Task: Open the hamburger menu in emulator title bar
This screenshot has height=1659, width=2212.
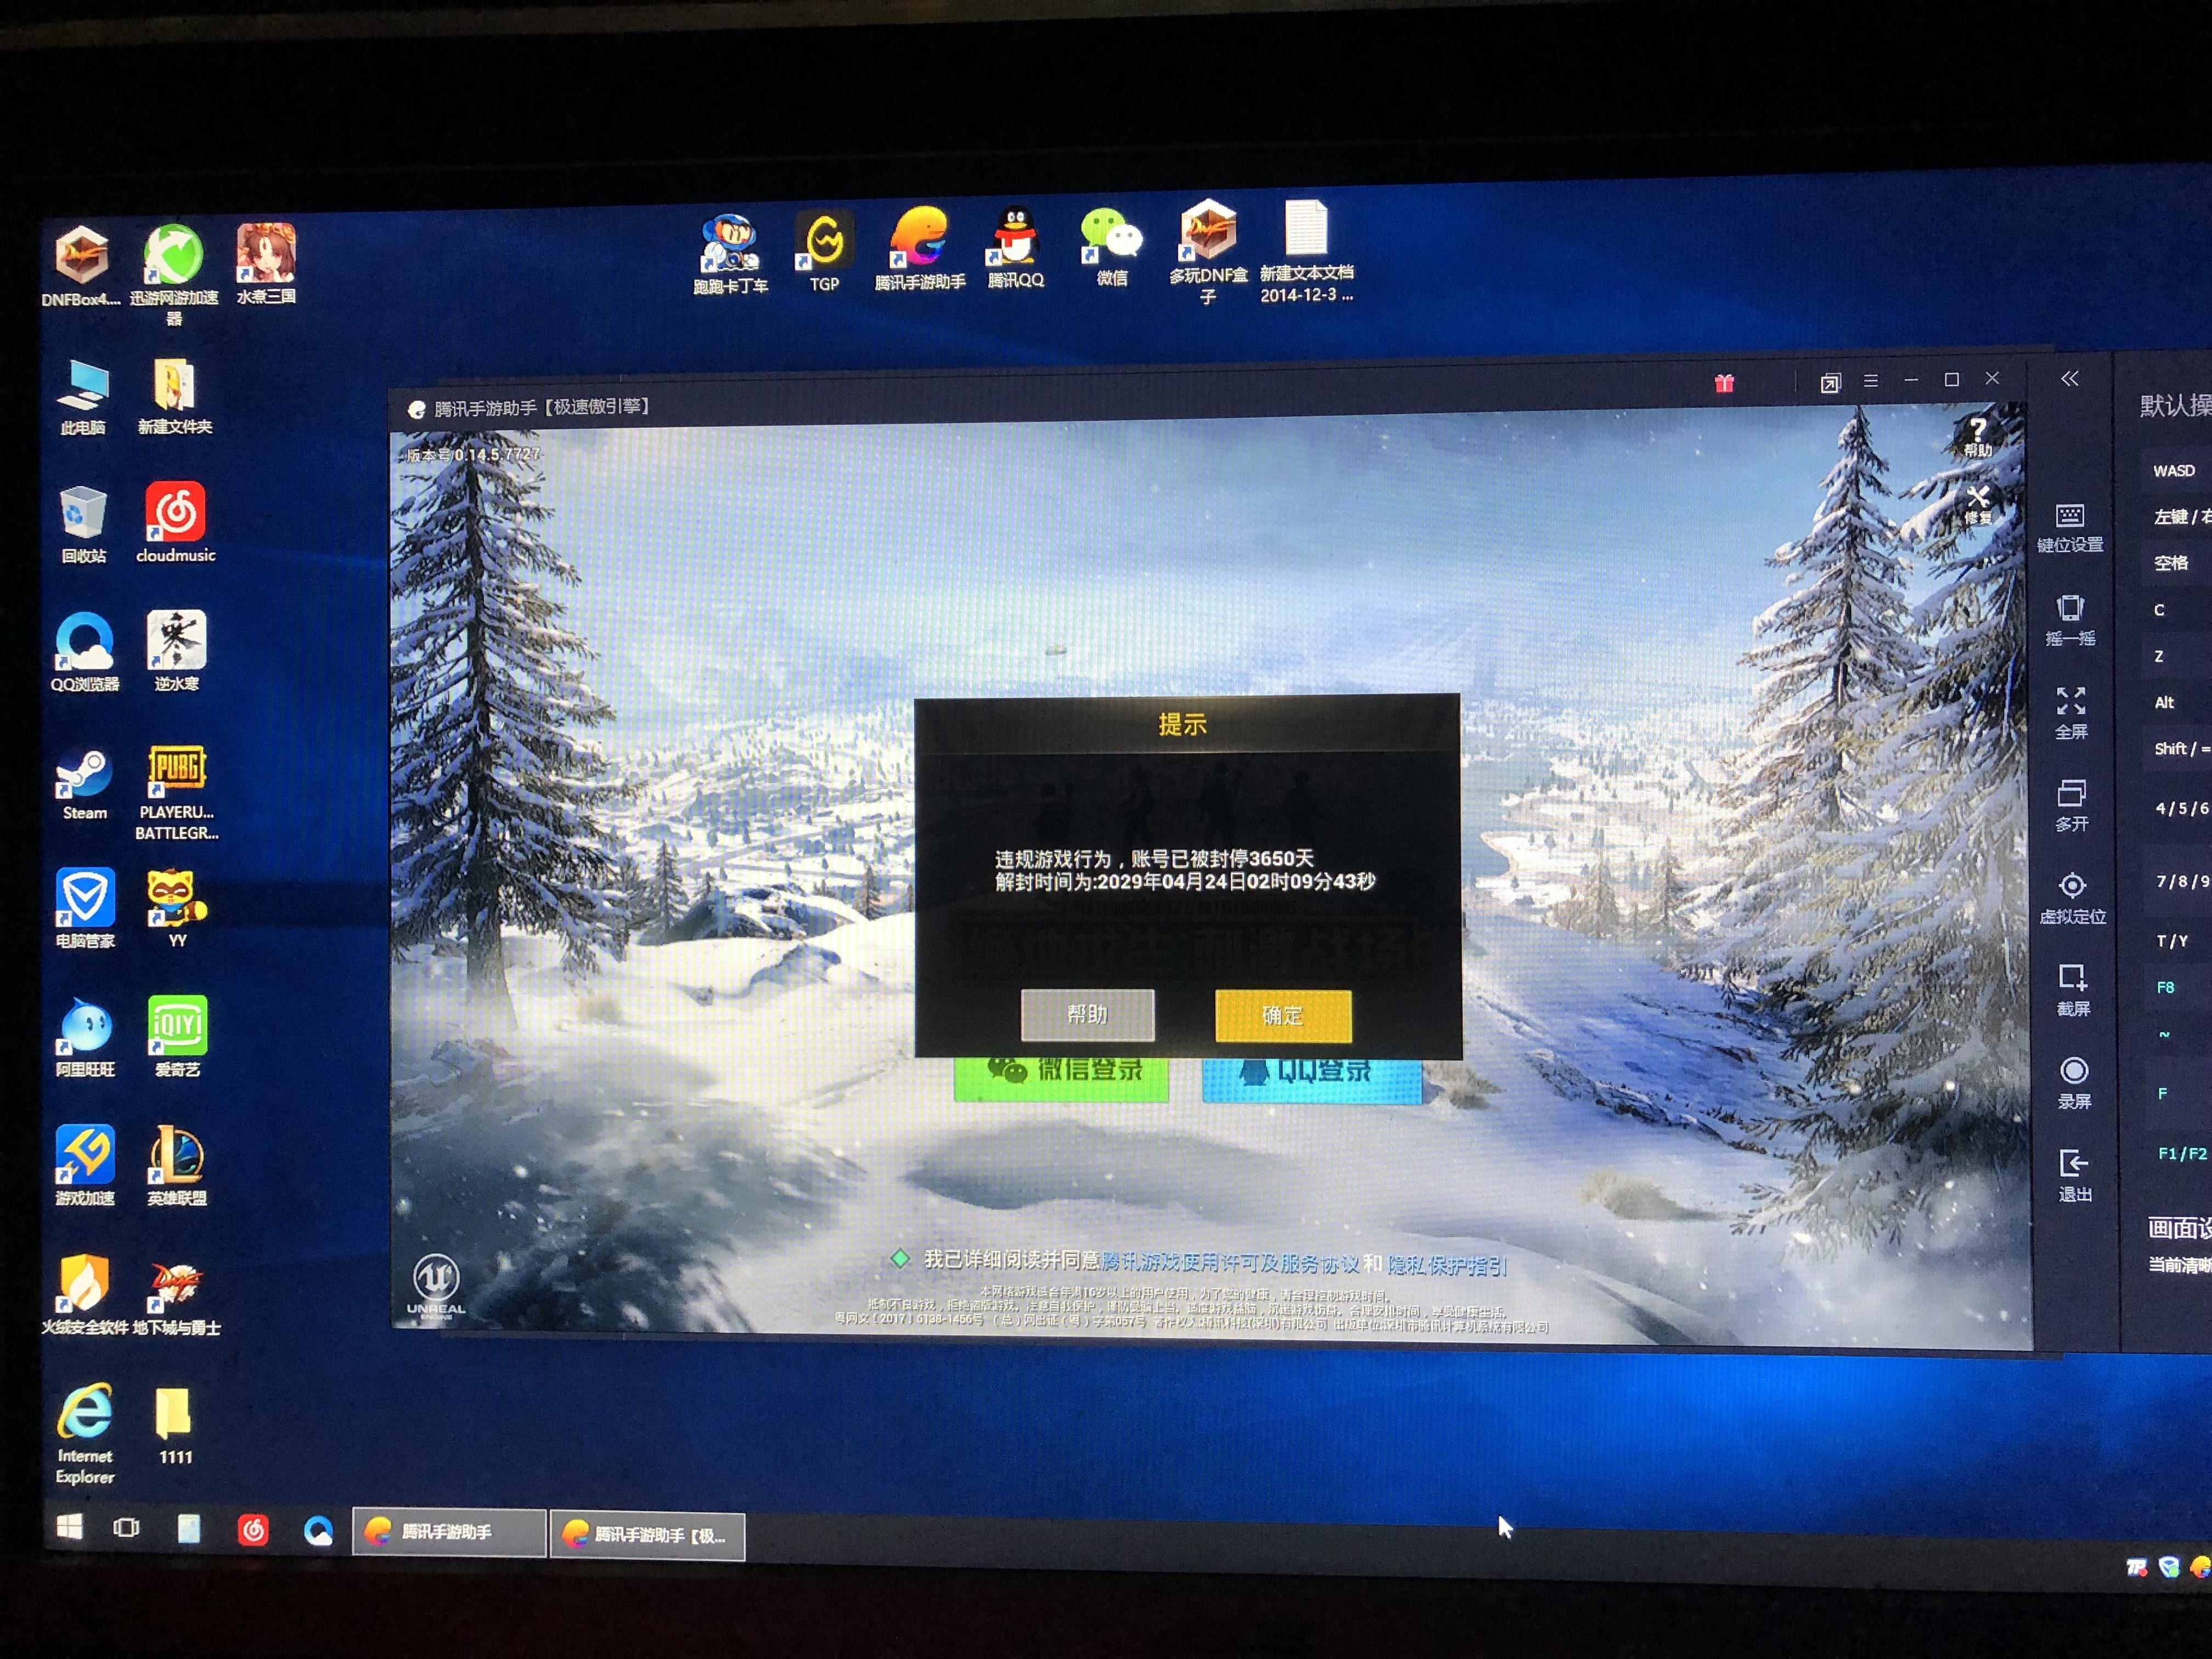Action: [1870, 381]
